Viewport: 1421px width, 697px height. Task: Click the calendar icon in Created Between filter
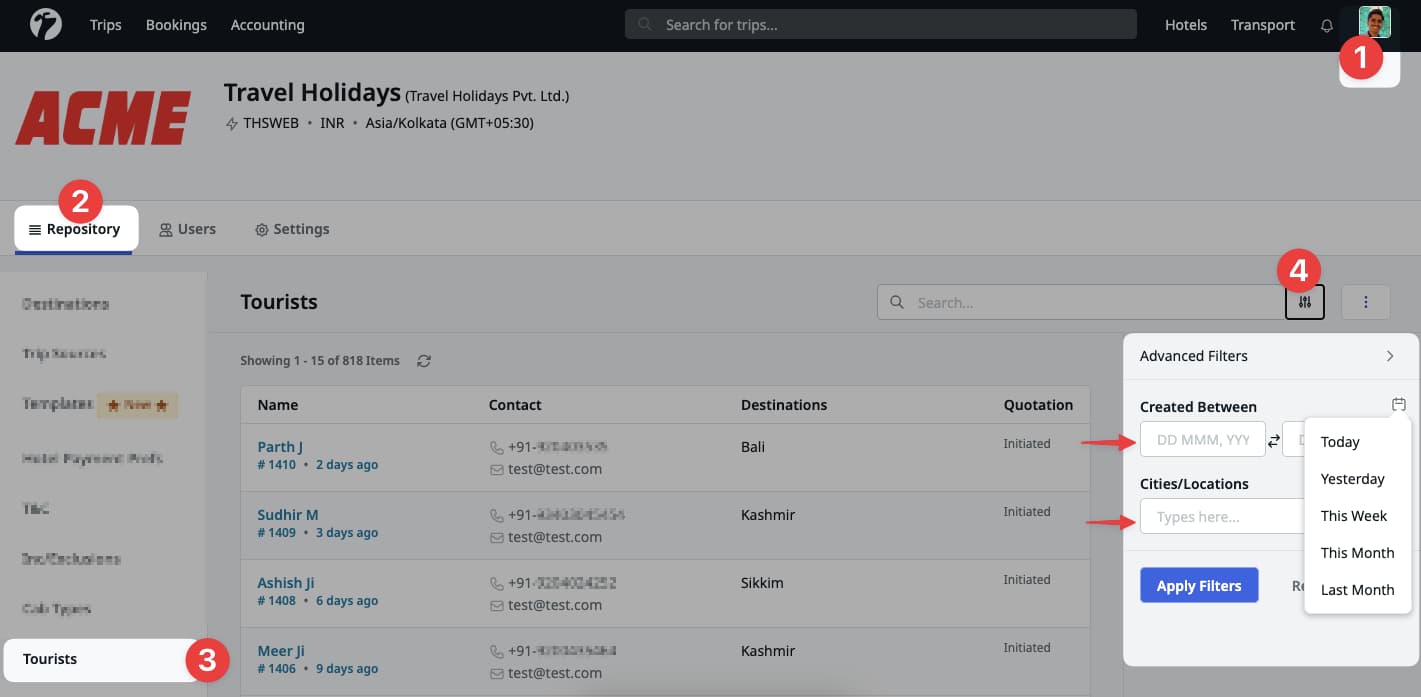pyautogui.click(x=1399, y=404)
